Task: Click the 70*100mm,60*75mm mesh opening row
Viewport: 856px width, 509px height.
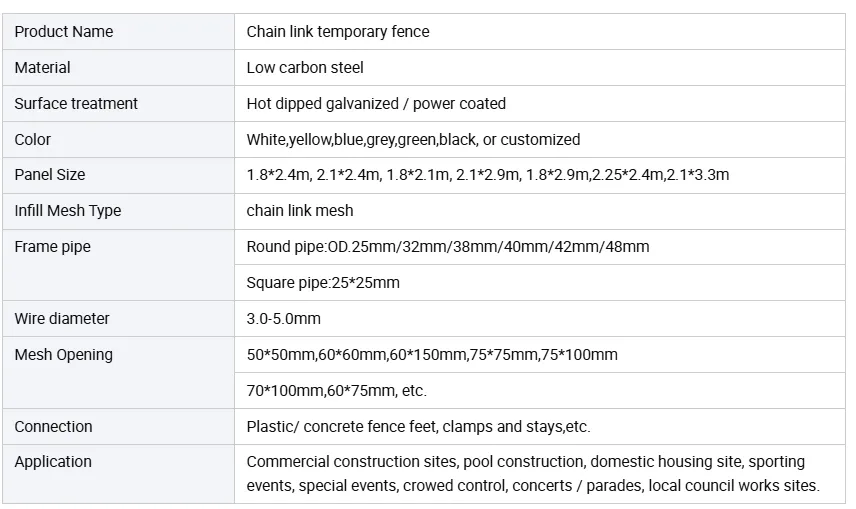Action: pyautogui.click(x=540, y=391)
